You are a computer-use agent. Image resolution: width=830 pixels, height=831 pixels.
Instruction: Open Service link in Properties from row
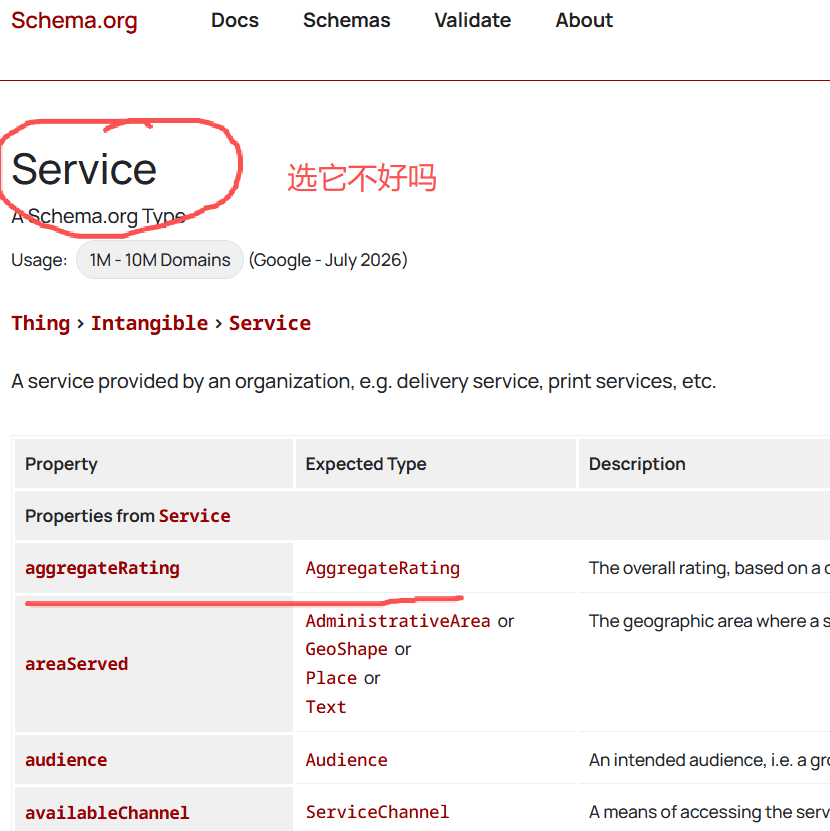(x=195, y=516)
